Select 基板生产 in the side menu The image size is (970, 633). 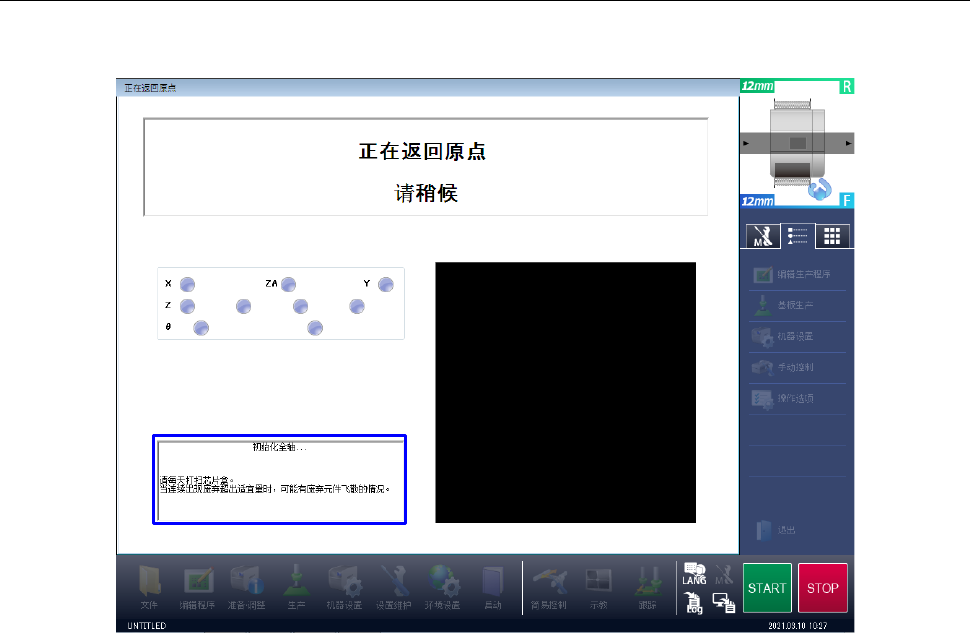click(x=797, y=305)
